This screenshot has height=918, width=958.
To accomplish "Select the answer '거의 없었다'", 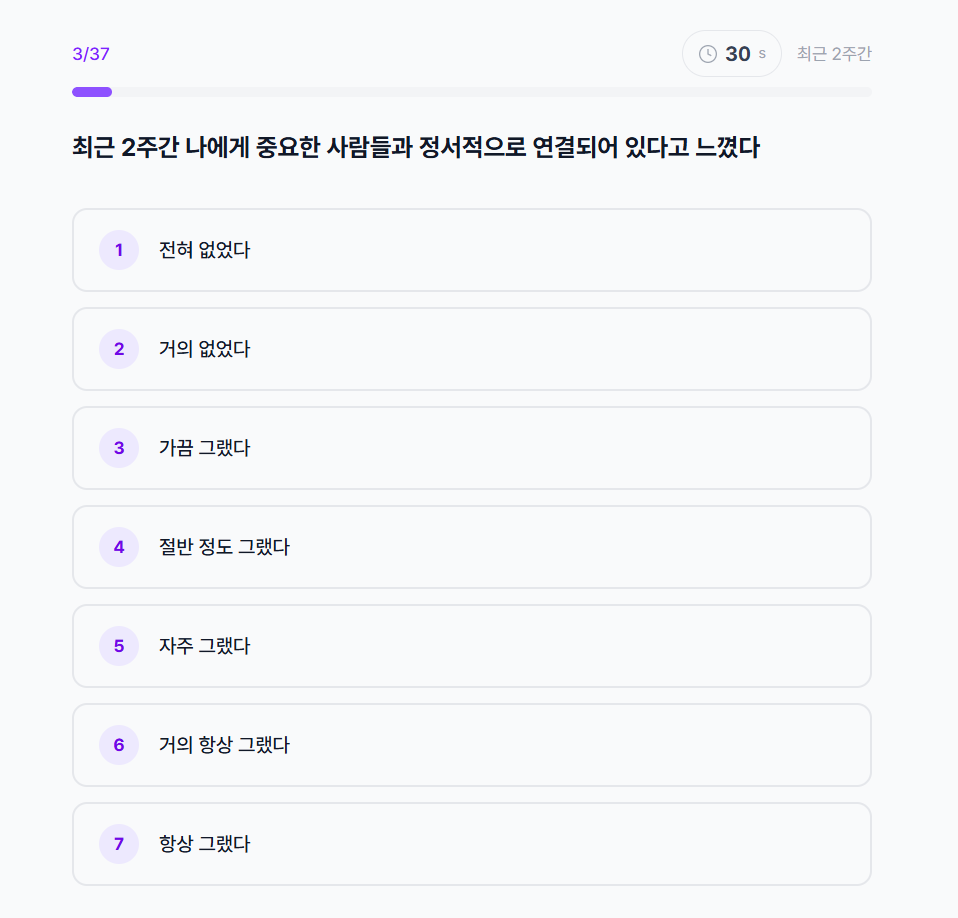I will (471, 349).
